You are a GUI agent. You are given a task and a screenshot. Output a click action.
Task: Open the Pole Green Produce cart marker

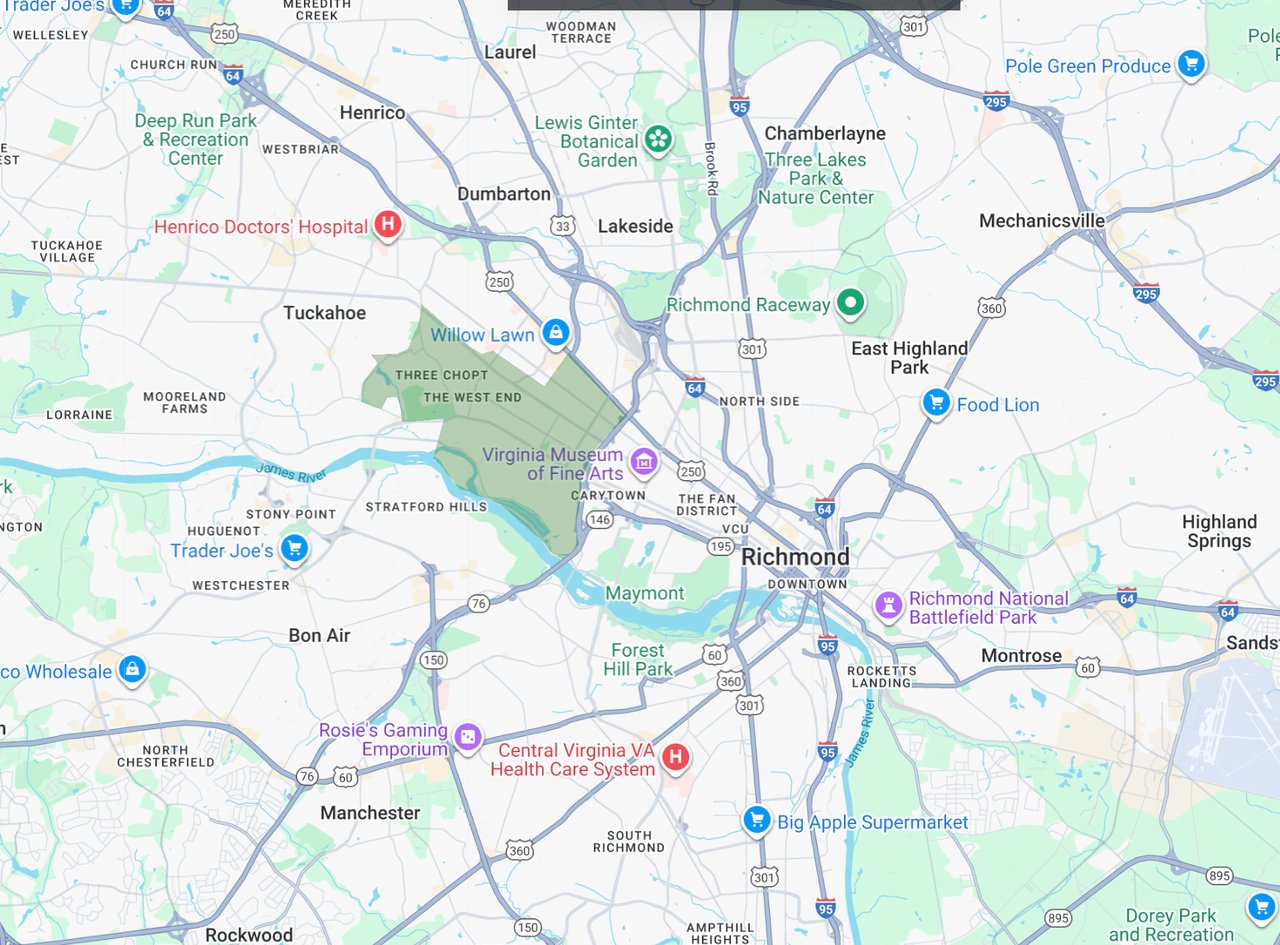click(1190, 65)
